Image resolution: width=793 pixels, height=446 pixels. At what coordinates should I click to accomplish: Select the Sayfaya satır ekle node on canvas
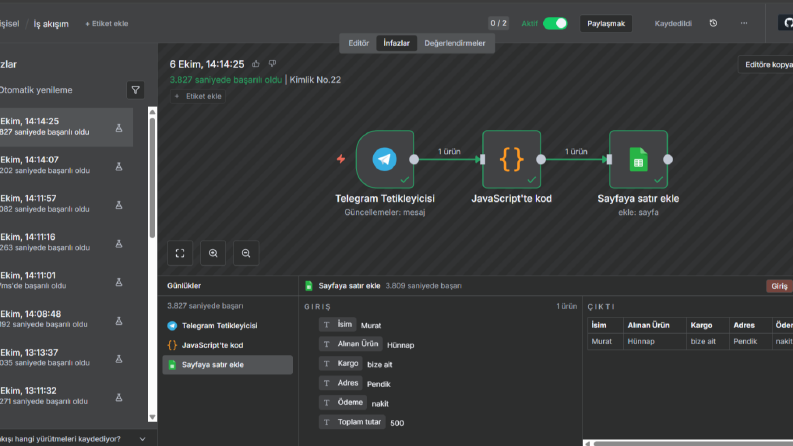click(x=638, y=159)
